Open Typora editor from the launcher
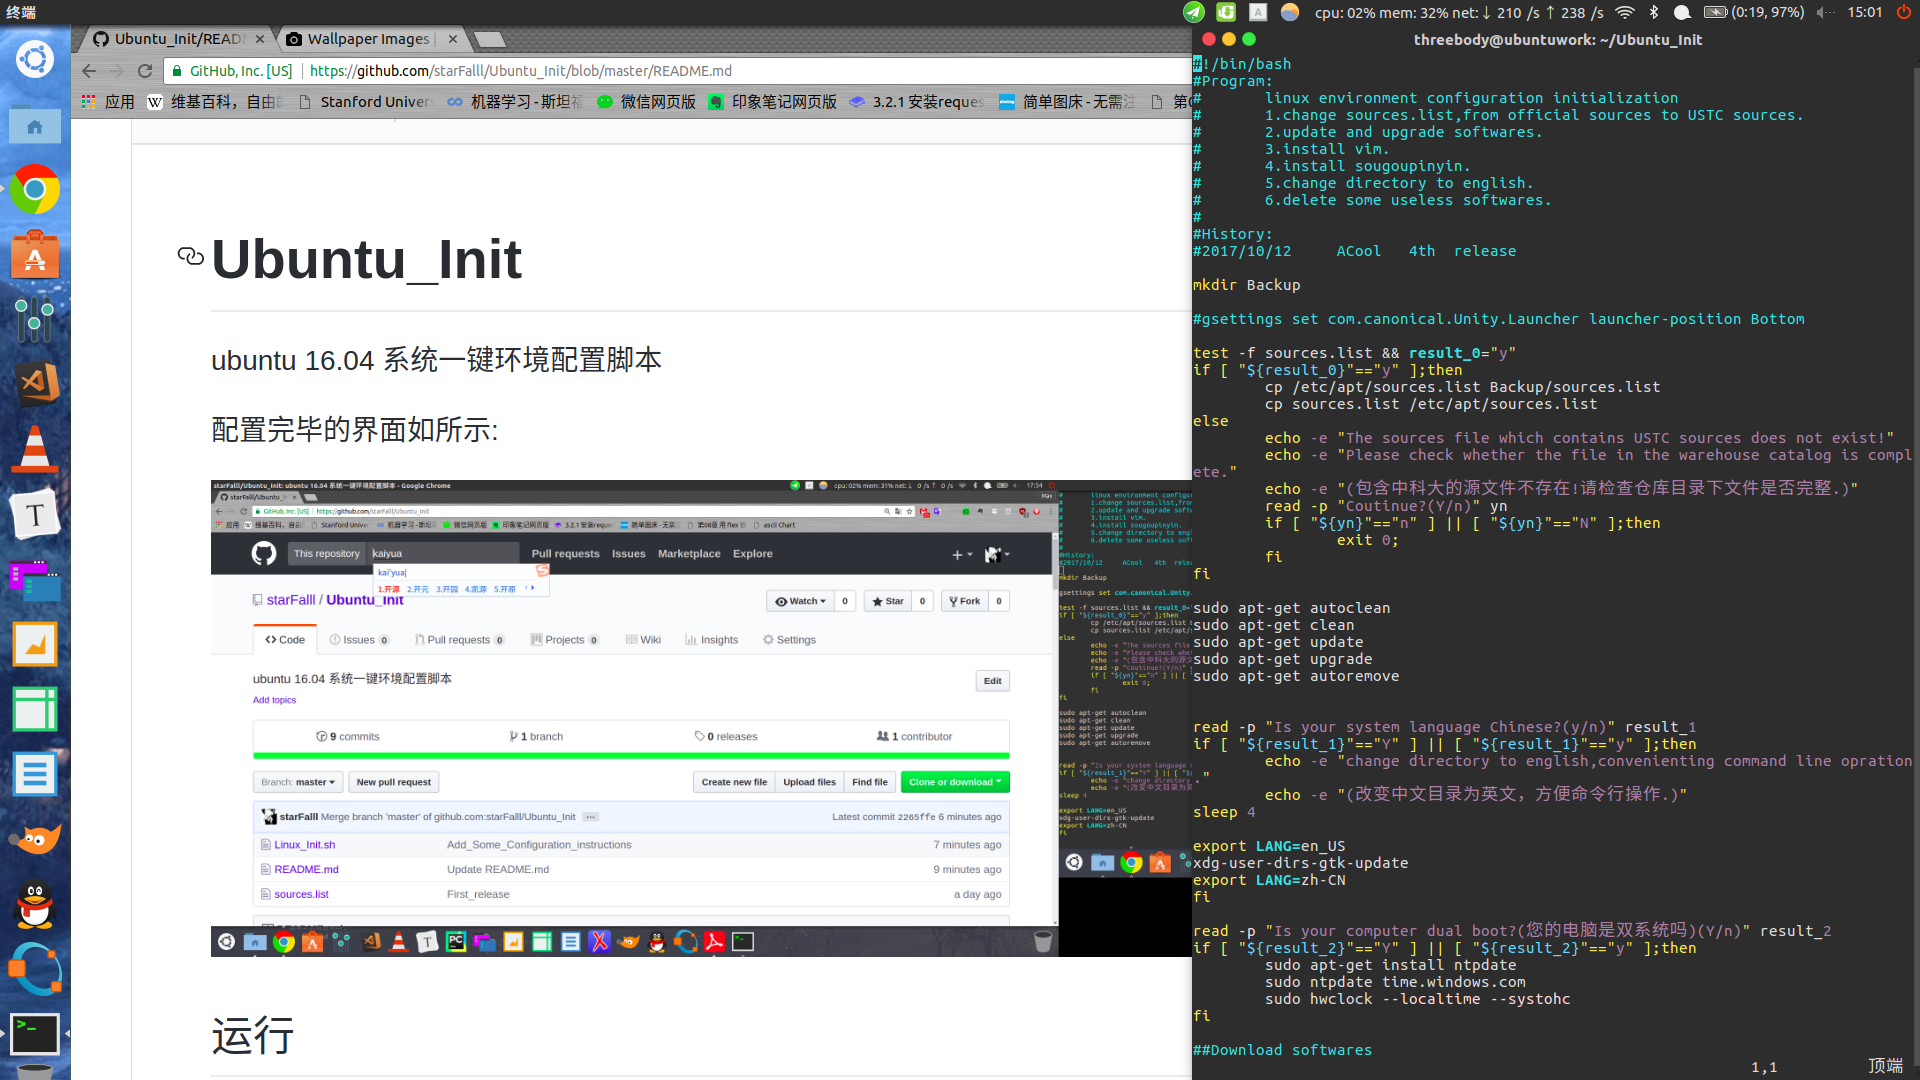This screenshot has width=1920, height=1080. (35, 515)
